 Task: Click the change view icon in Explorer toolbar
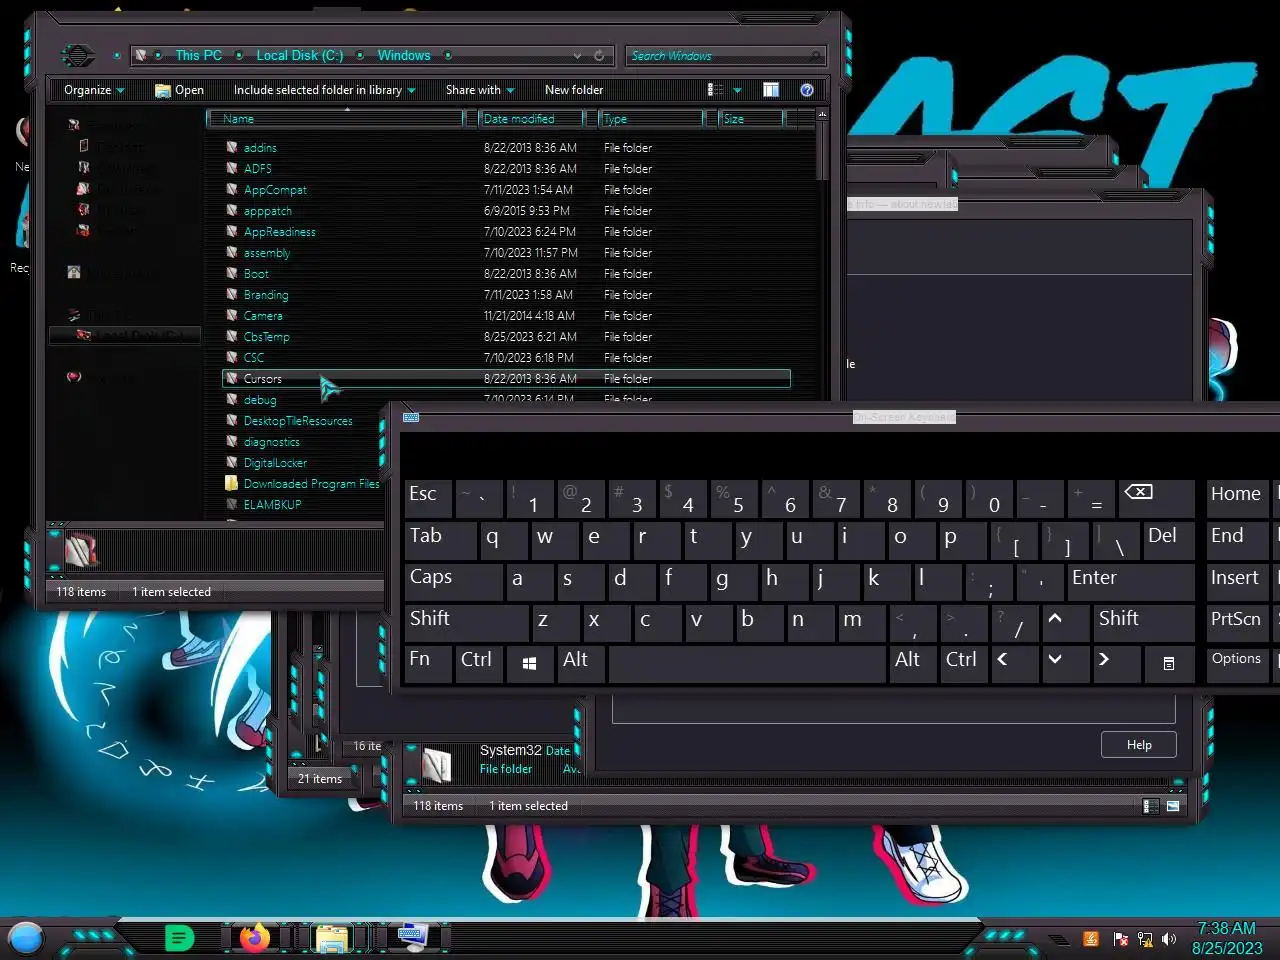click(x=716, y=90)
